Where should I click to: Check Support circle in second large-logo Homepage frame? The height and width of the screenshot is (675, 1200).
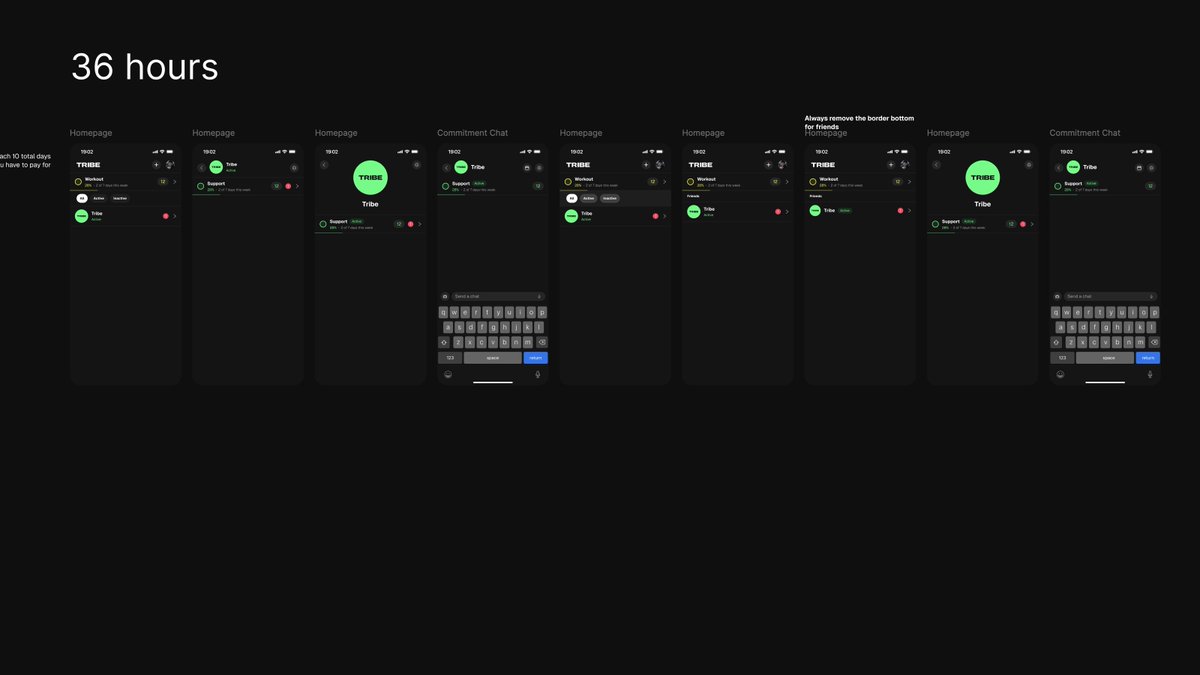tap(935, 224)
